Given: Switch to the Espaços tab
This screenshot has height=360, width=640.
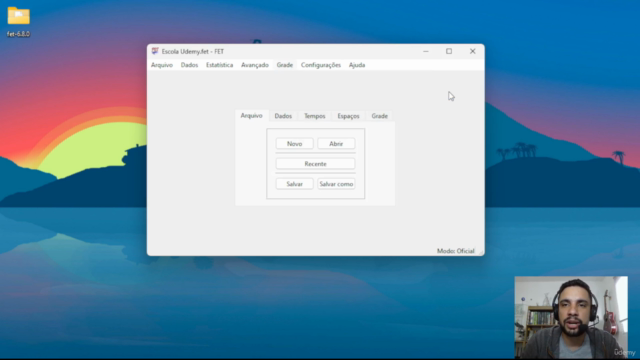Looking at the screenshot, I should 348,116.
